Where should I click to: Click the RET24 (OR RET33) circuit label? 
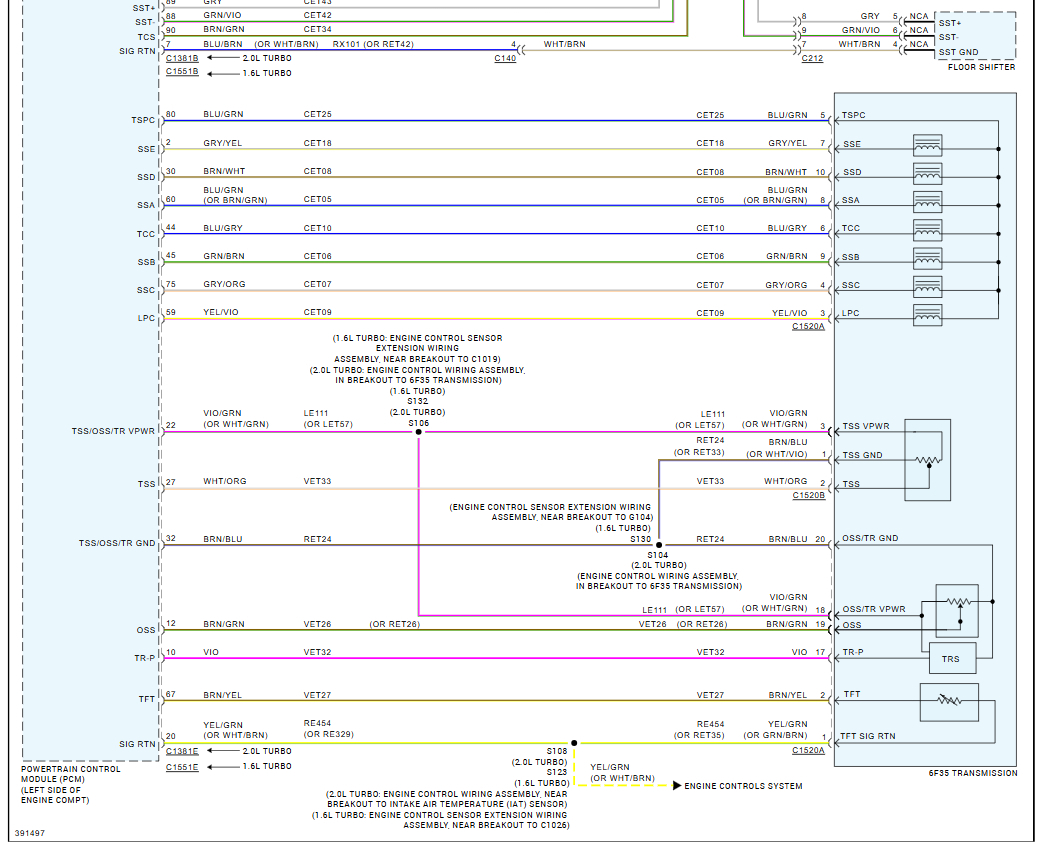[x=699, y=446]
